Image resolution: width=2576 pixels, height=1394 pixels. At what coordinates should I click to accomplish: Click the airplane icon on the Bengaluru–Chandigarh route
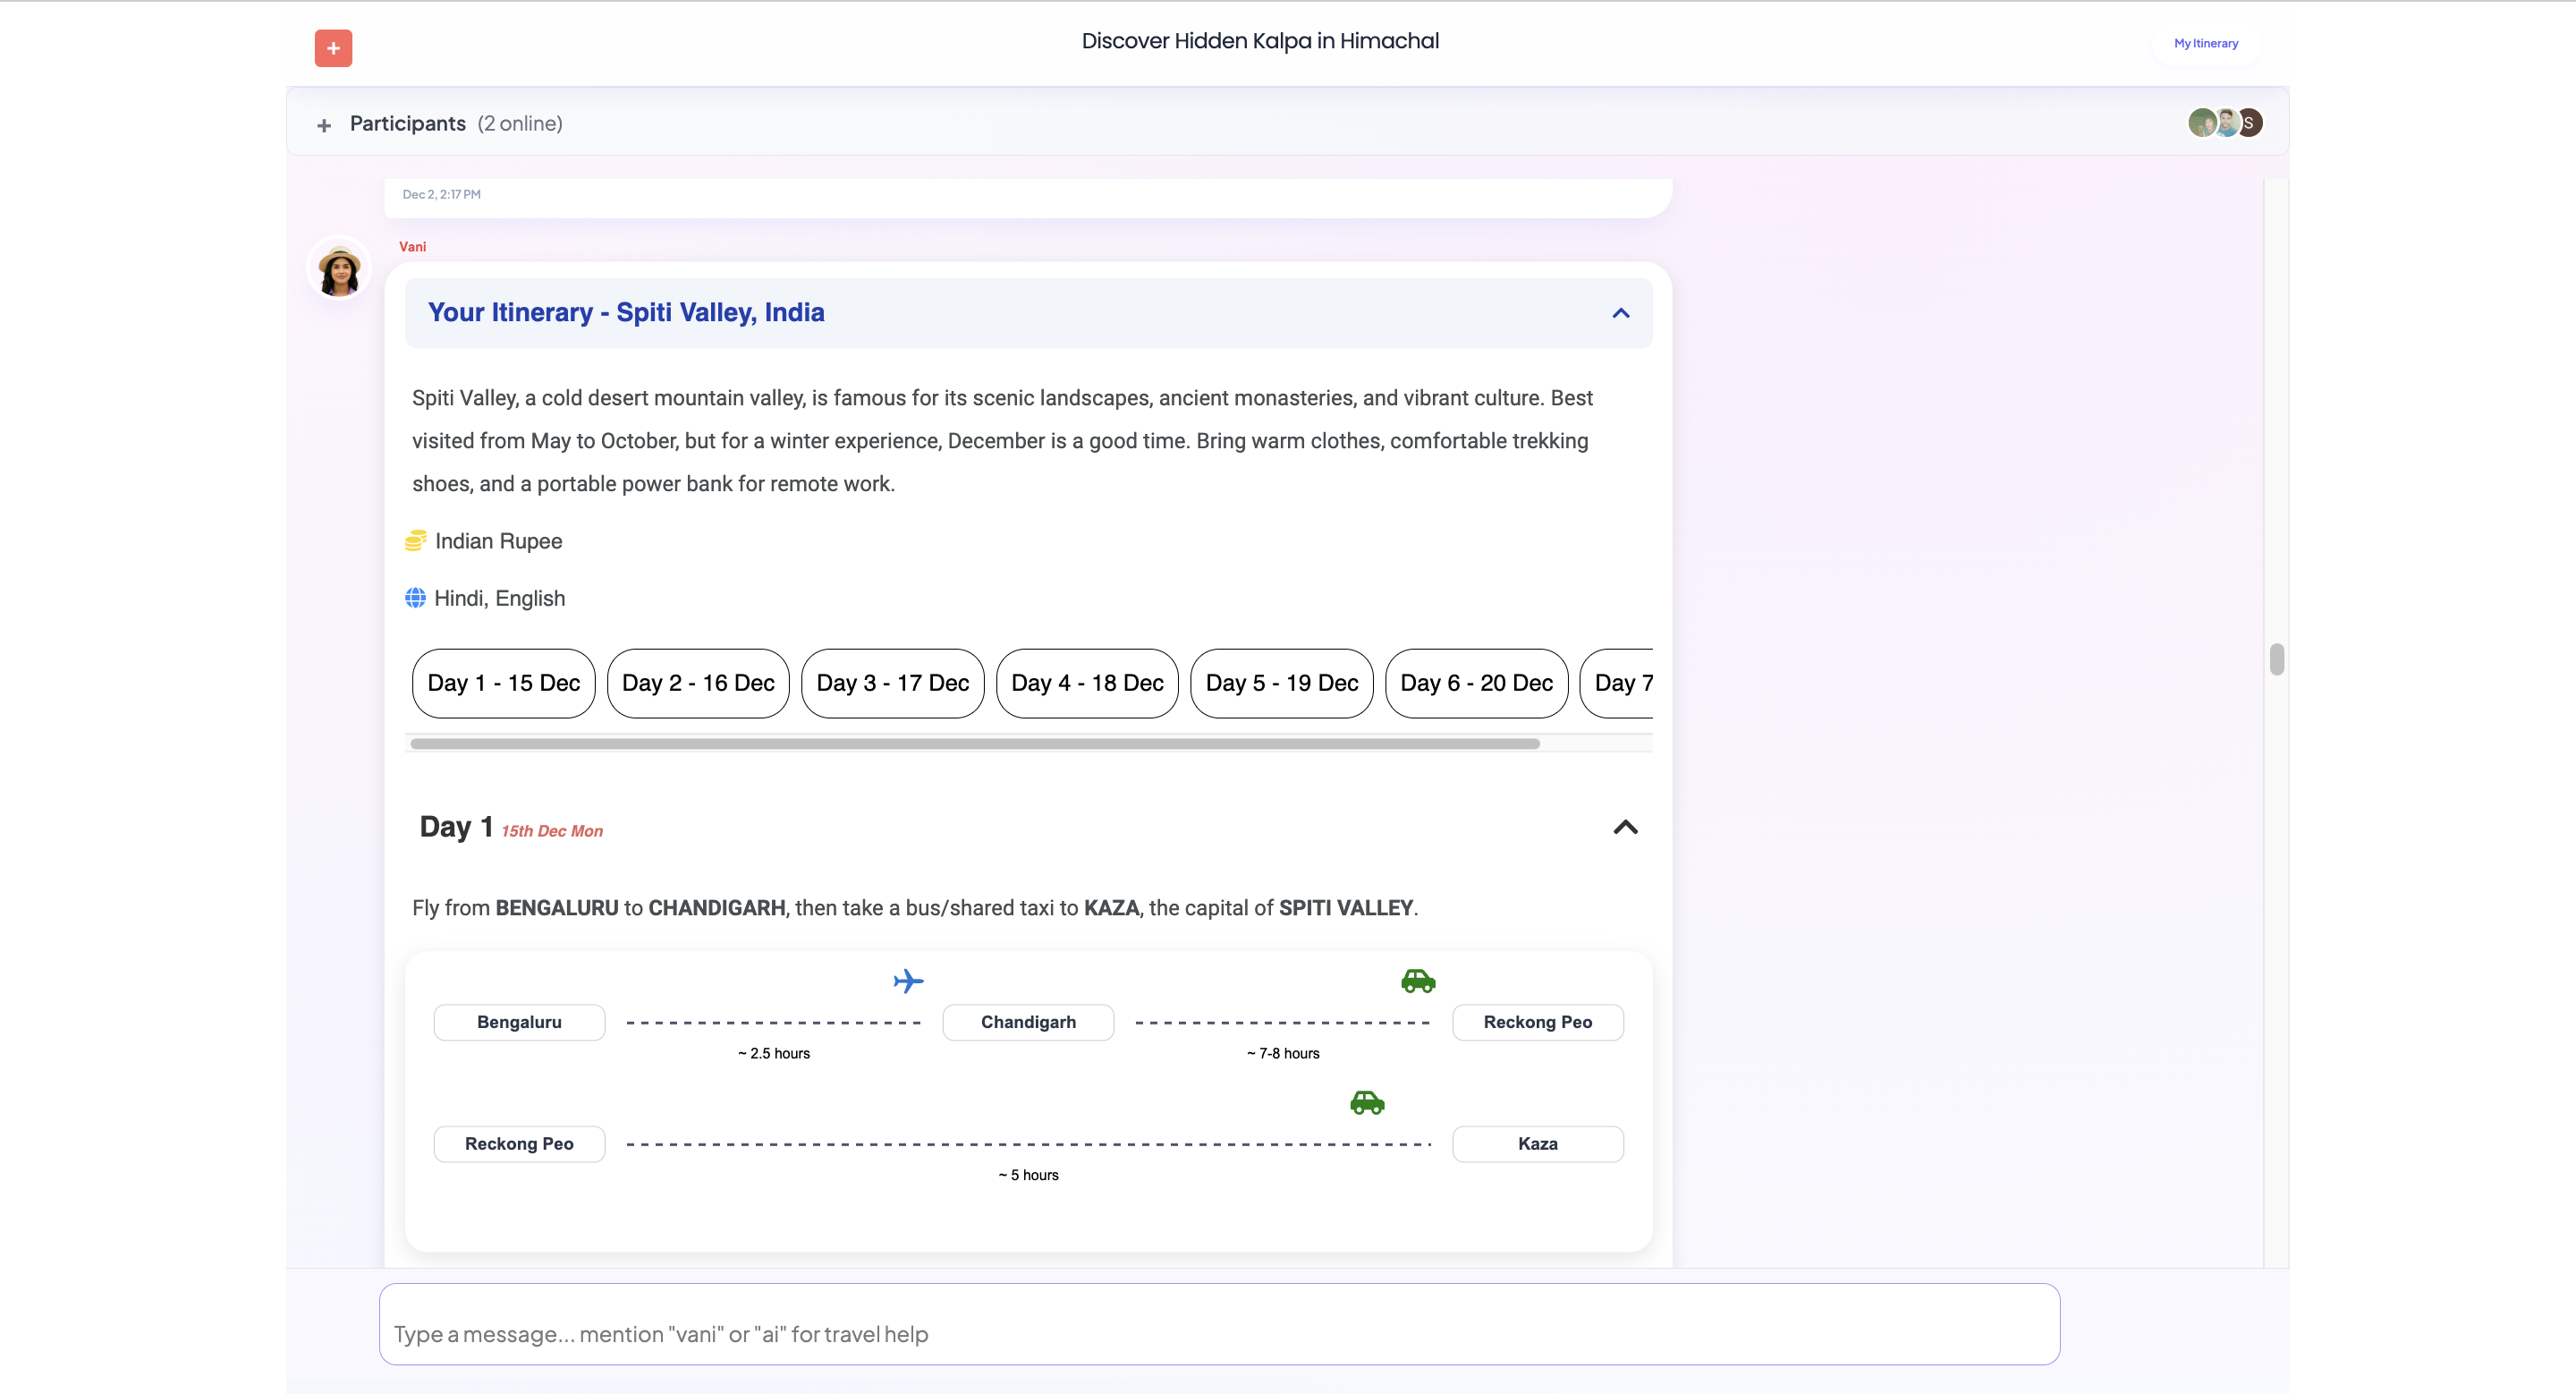click(908, 981)
